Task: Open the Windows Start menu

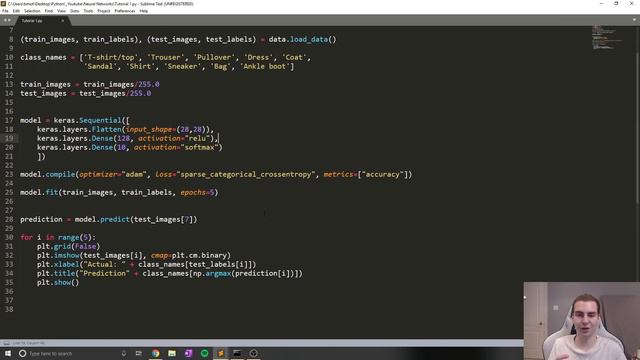Action: click(x=8, y=353)
